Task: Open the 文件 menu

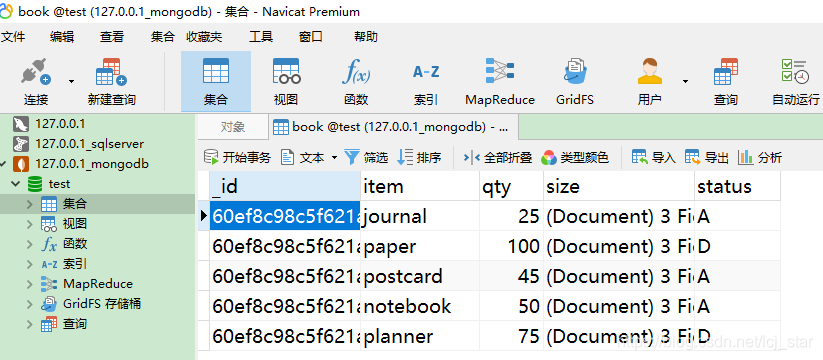Action: coord(13,37)
